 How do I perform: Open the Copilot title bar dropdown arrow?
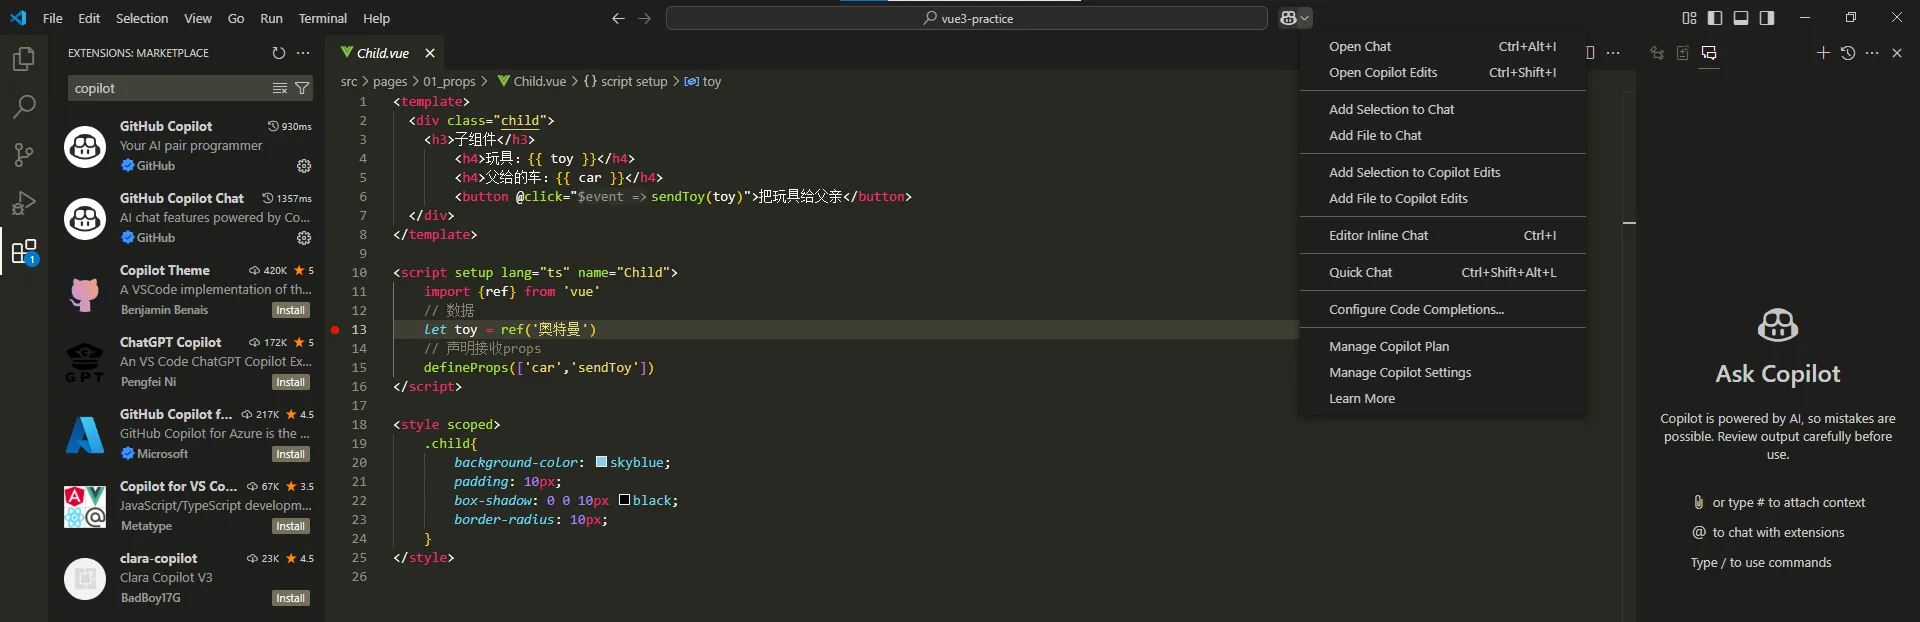coord(1305,18)
